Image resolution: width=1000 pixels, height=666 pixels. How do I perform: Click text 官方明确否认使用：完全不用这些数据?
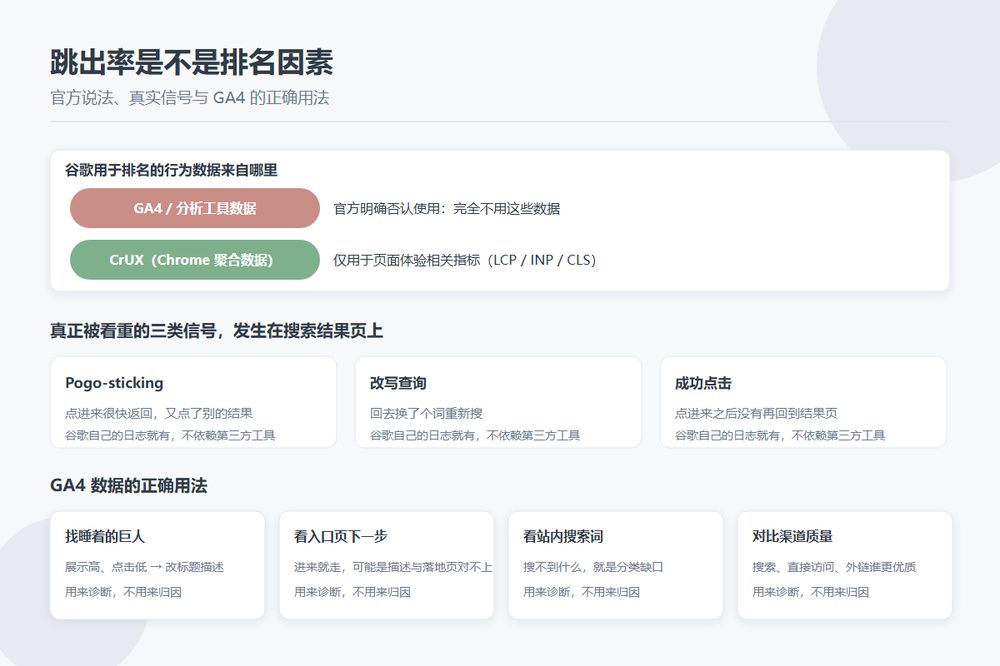click(x=446, y=209)
